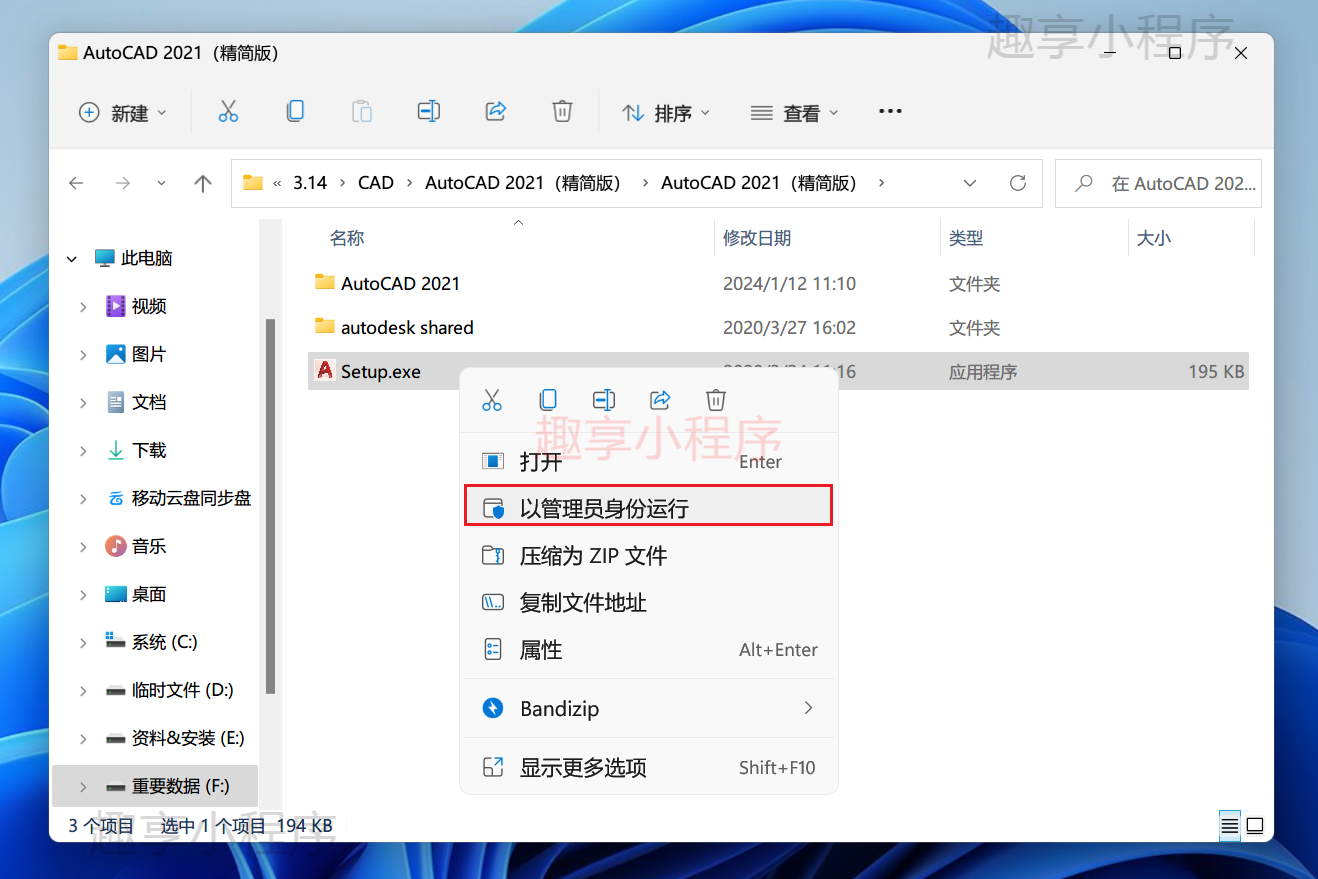Sort by the 类型 column header
The height and width of the screenshot is (879, 1318).
(966, 237)
